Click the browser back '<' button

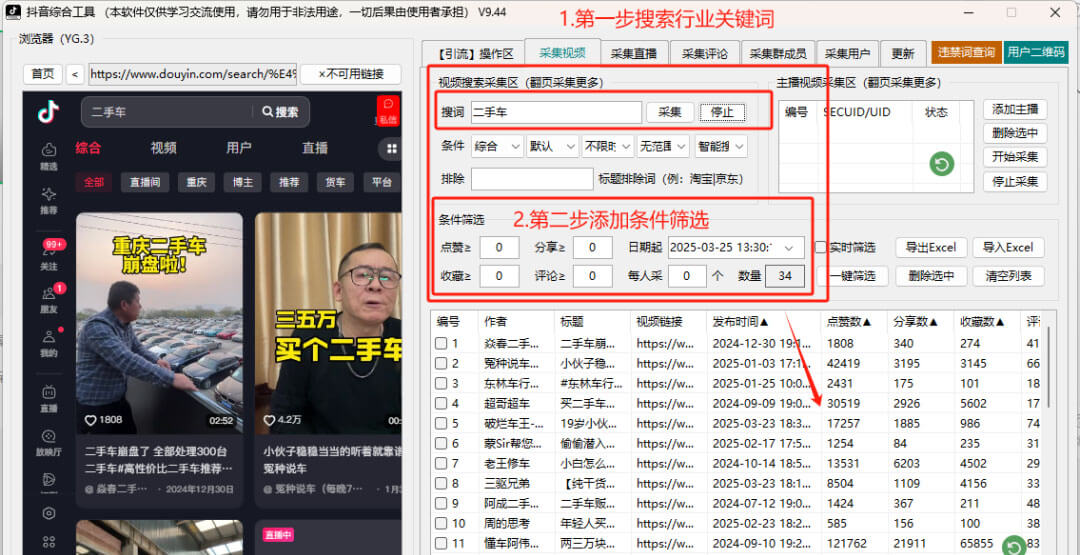[75, 74]
